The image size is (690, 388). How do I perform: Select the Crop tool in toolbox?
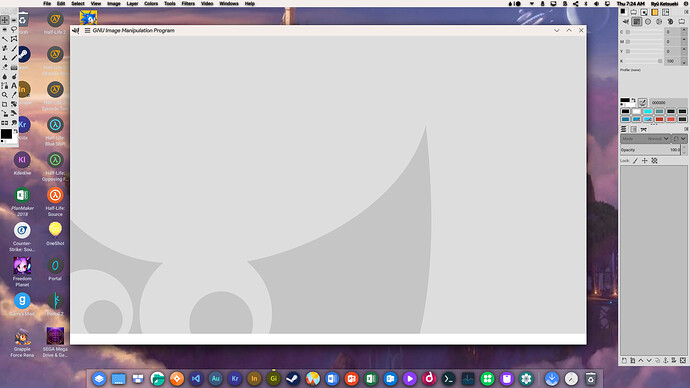(5, 104)
